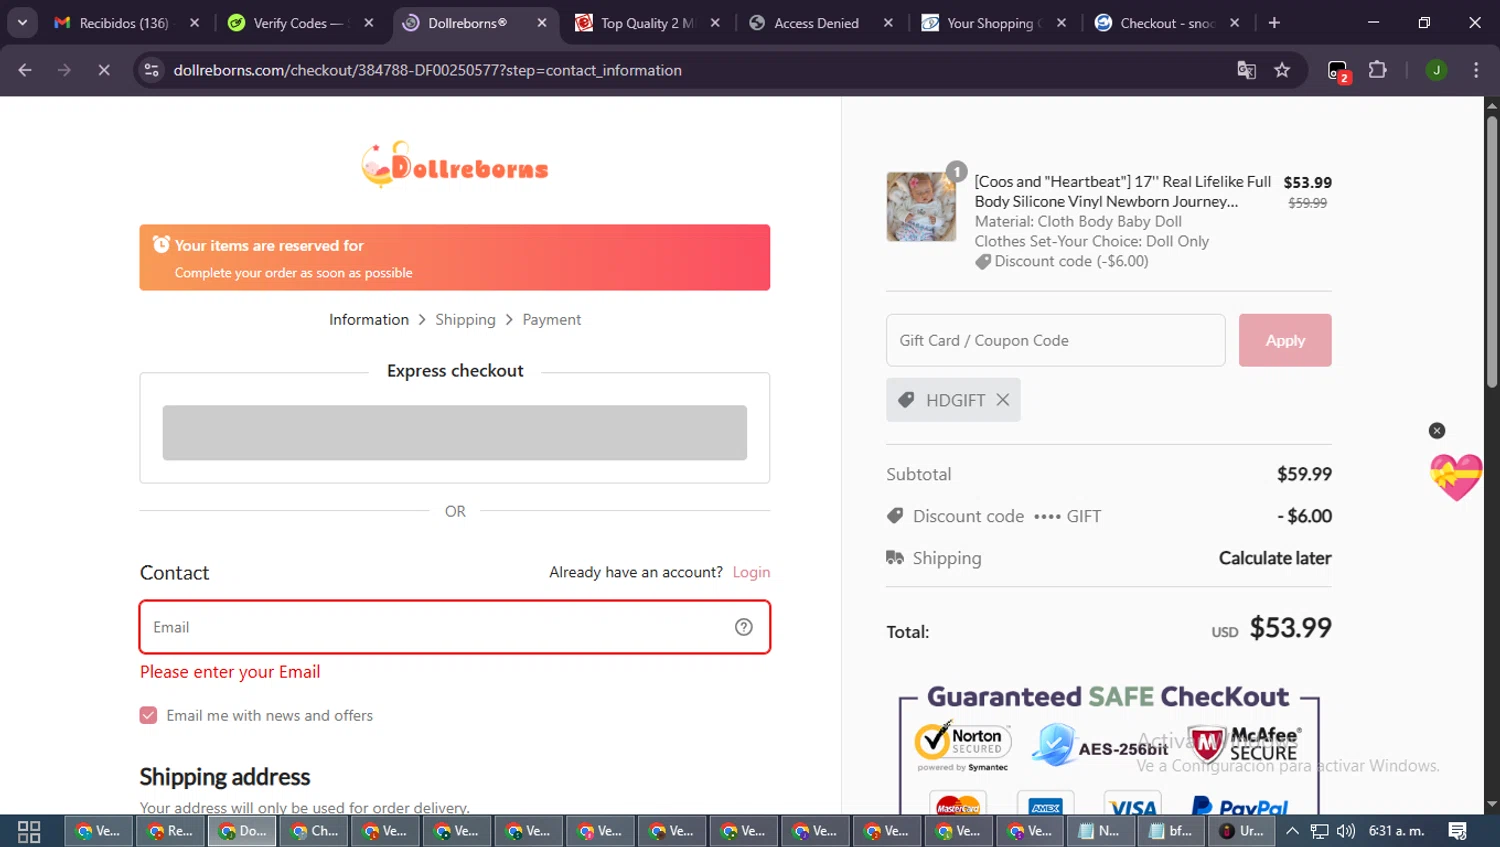
Task: Go forward one page
Action: coord(64,70)
